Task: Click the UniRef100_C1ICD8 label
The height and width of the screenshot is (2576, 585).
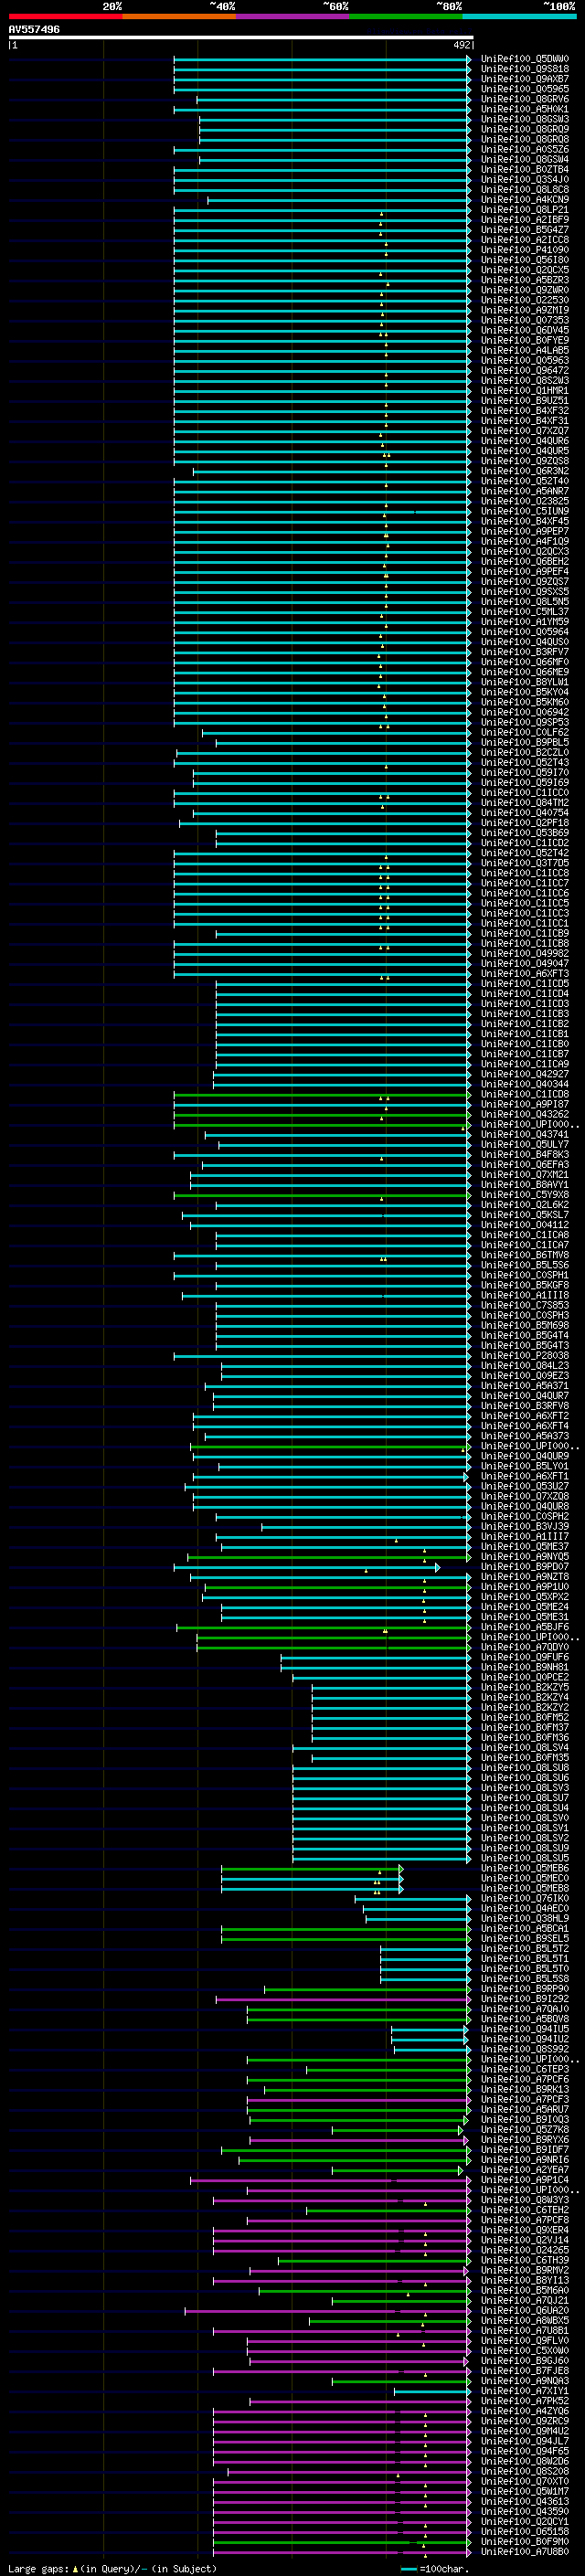Action: click(525, 1094)
